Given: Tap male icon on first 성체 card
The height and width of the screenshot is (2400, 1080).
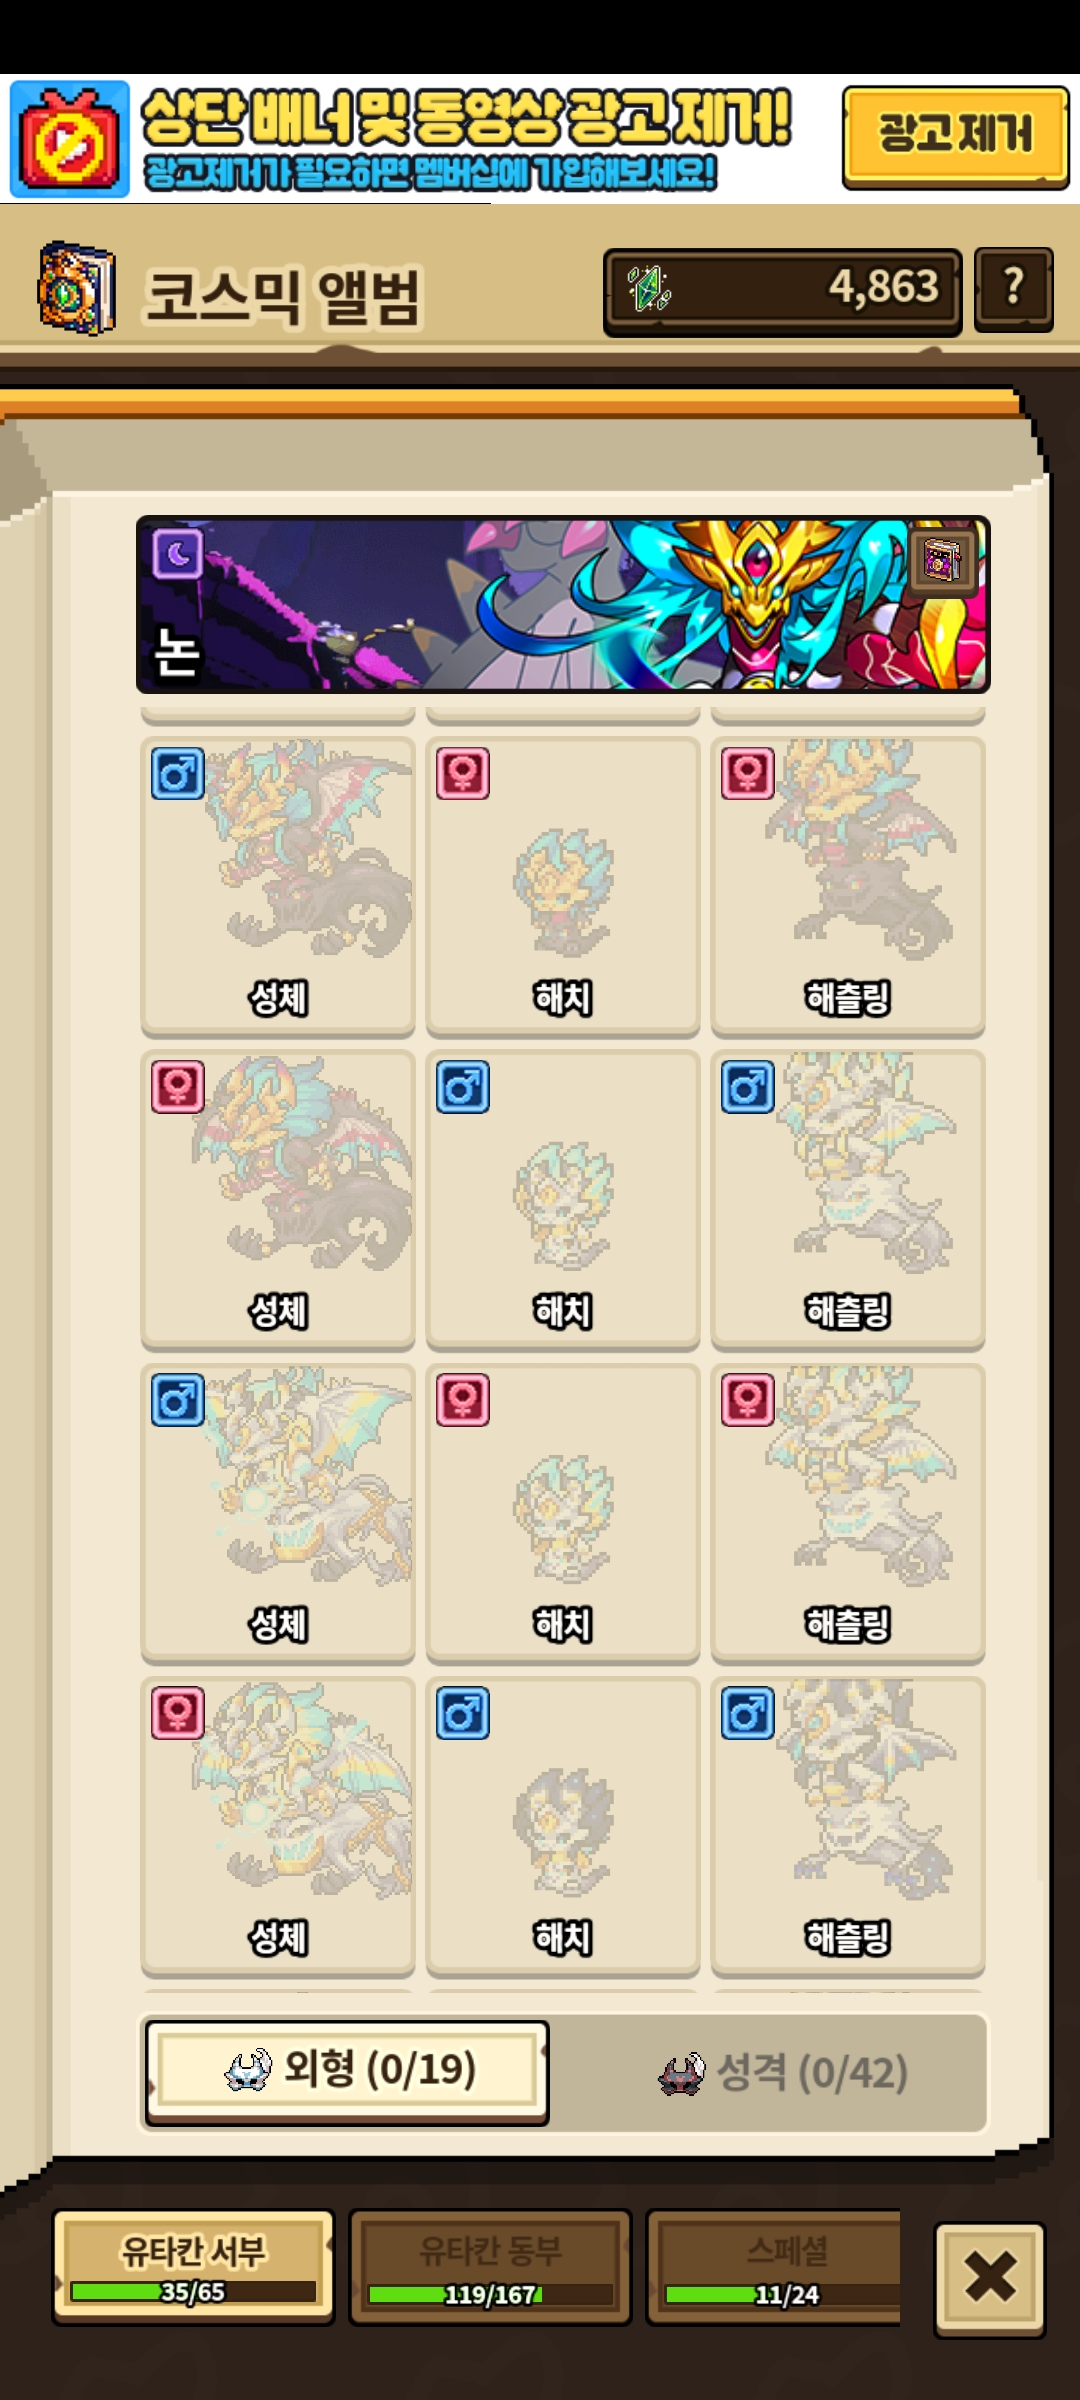Looking at the screenshot, I should [x=178, y=773].
